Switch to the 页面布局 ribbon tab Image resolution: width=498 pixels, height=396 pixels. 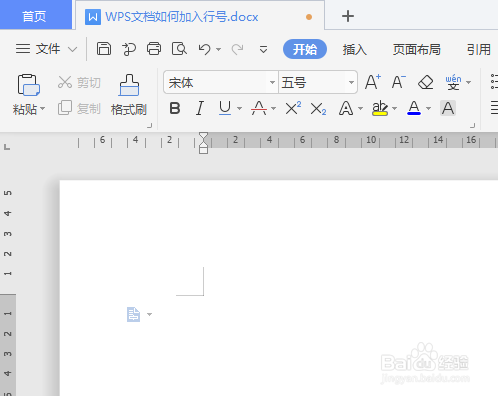click(x=417, y=49)
